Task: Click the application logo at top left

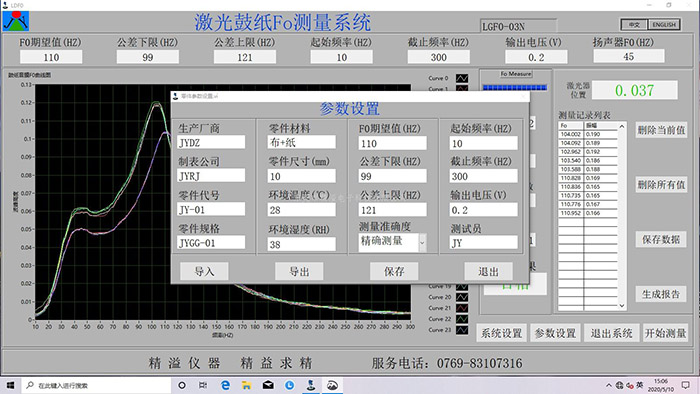Action: 16,21
